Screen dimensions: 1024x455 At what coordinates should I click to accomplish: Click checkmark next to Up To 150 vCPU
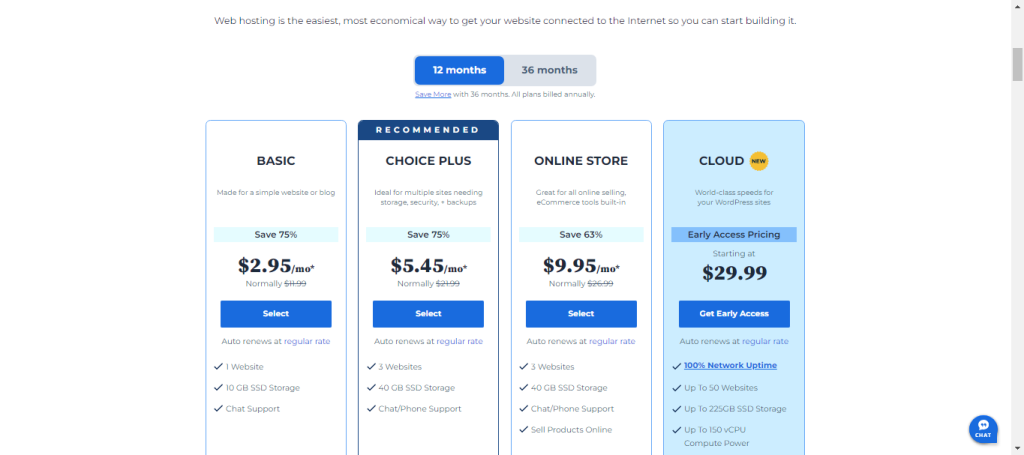(x=676, y=430)
